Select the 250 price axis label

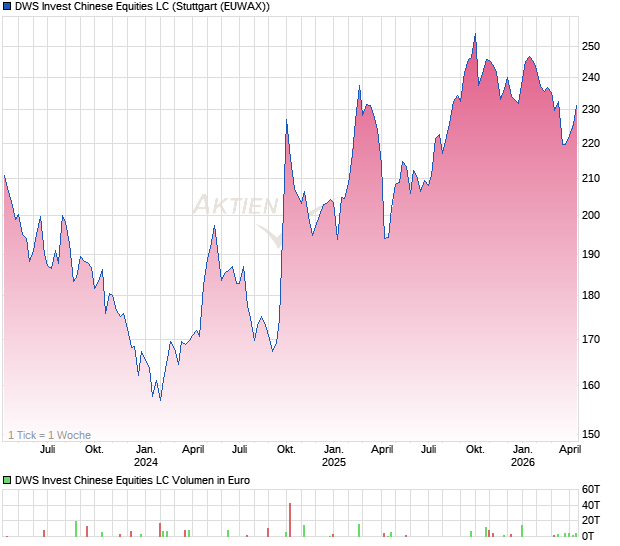[591, 46]
